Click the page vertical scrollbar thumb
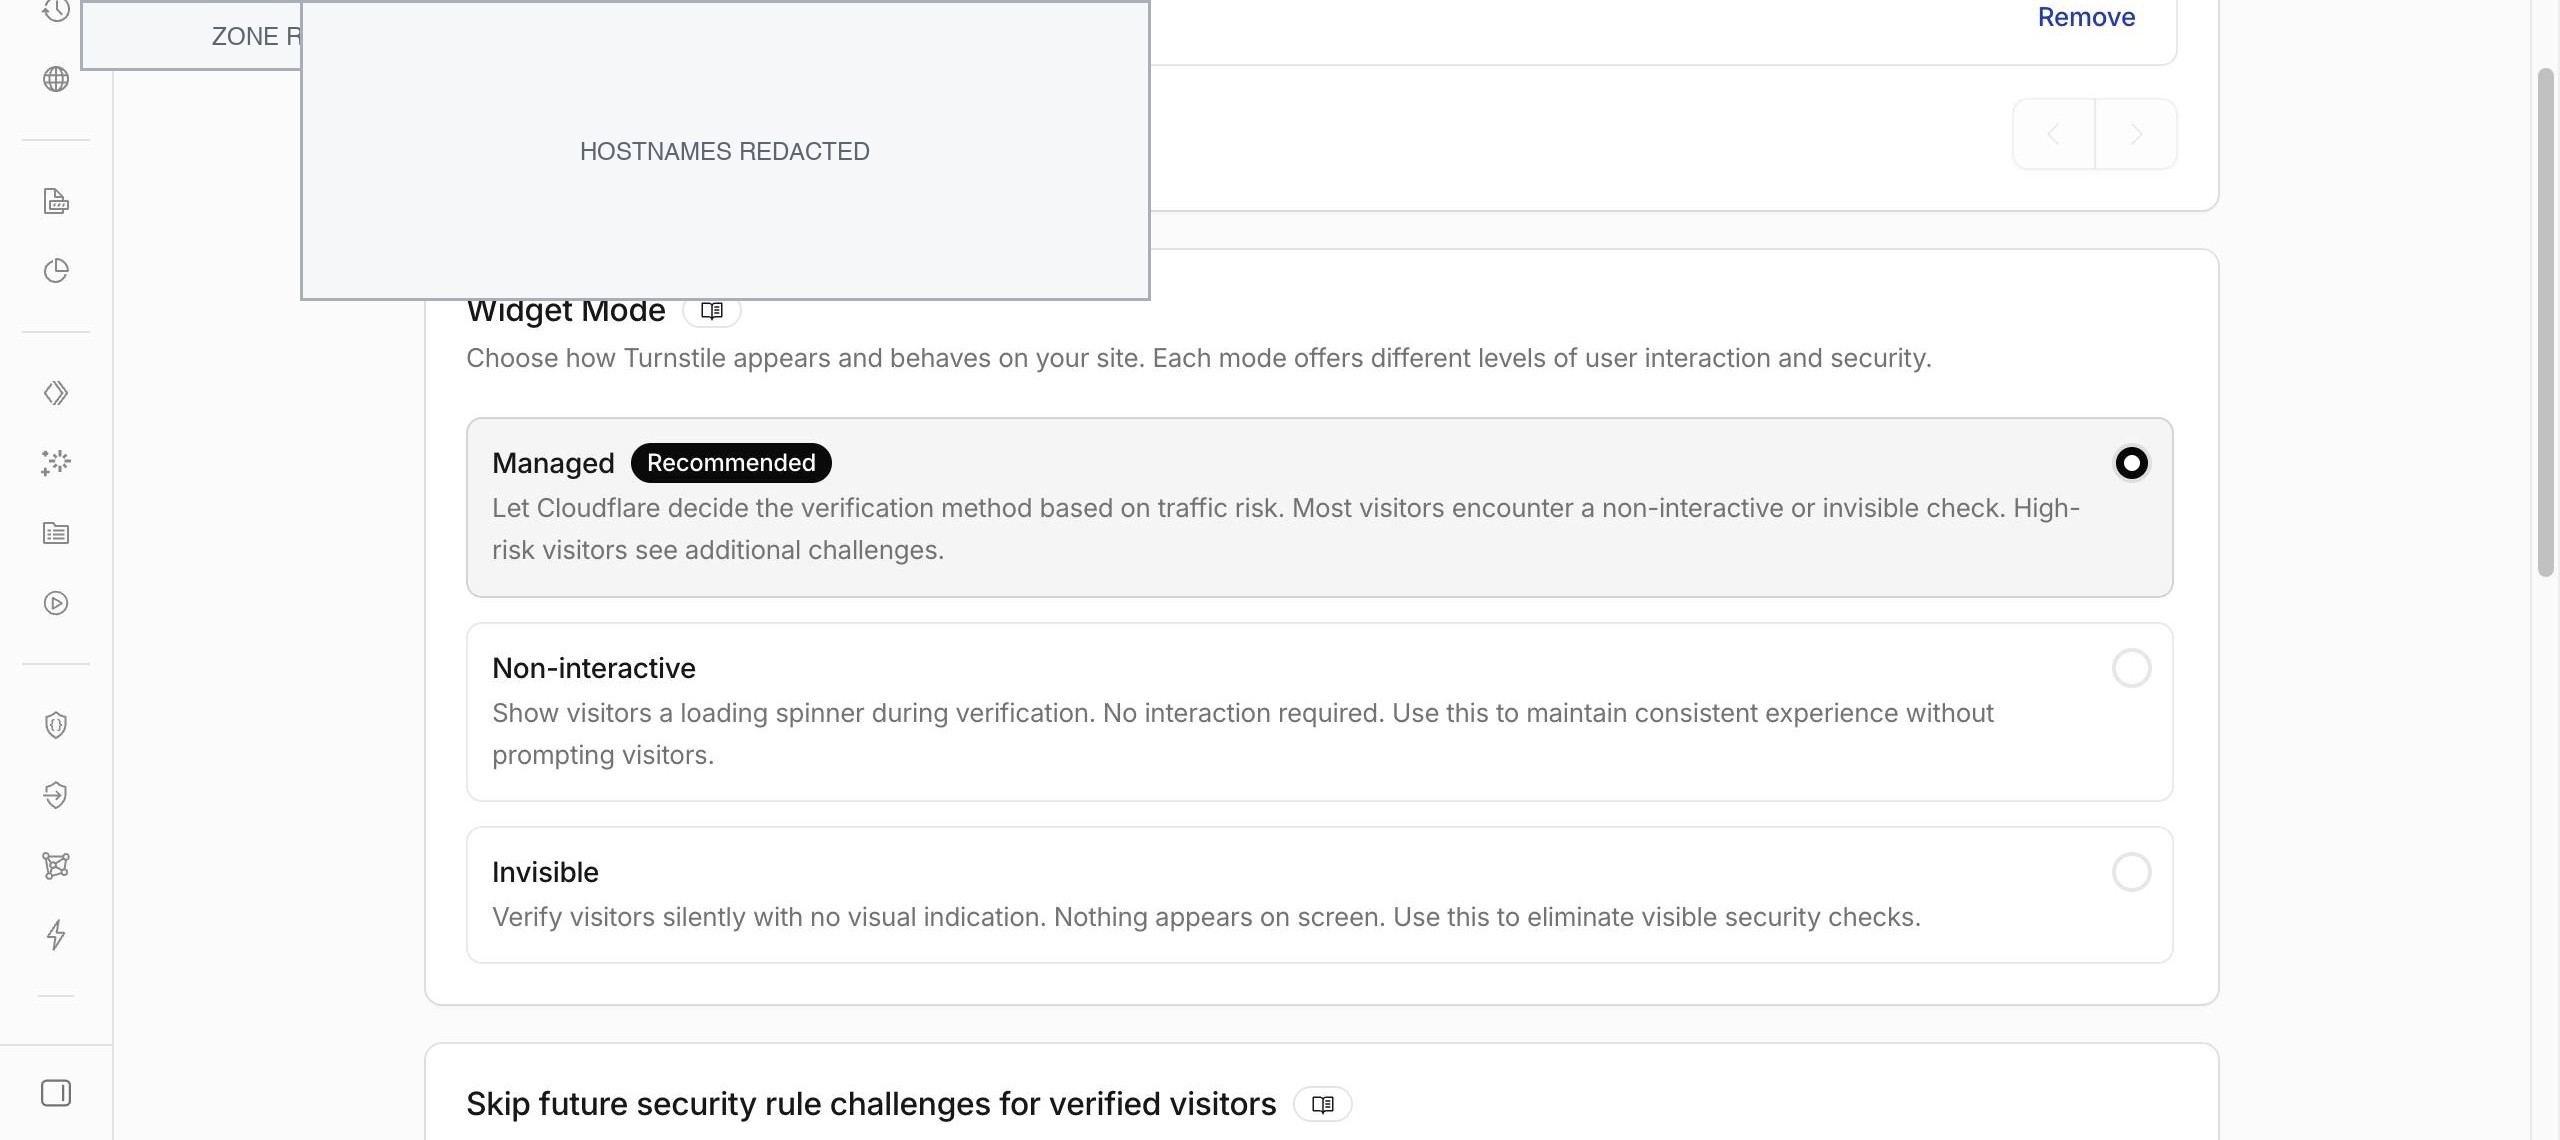This screenshot has height=1140, width=2560. click(x=2545, y=322)
